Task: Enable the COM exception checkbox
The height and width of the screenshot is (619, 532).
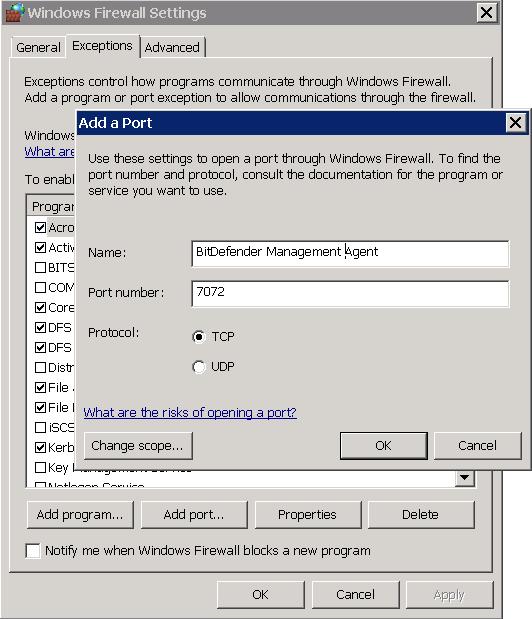Action: tap(40, 287)
